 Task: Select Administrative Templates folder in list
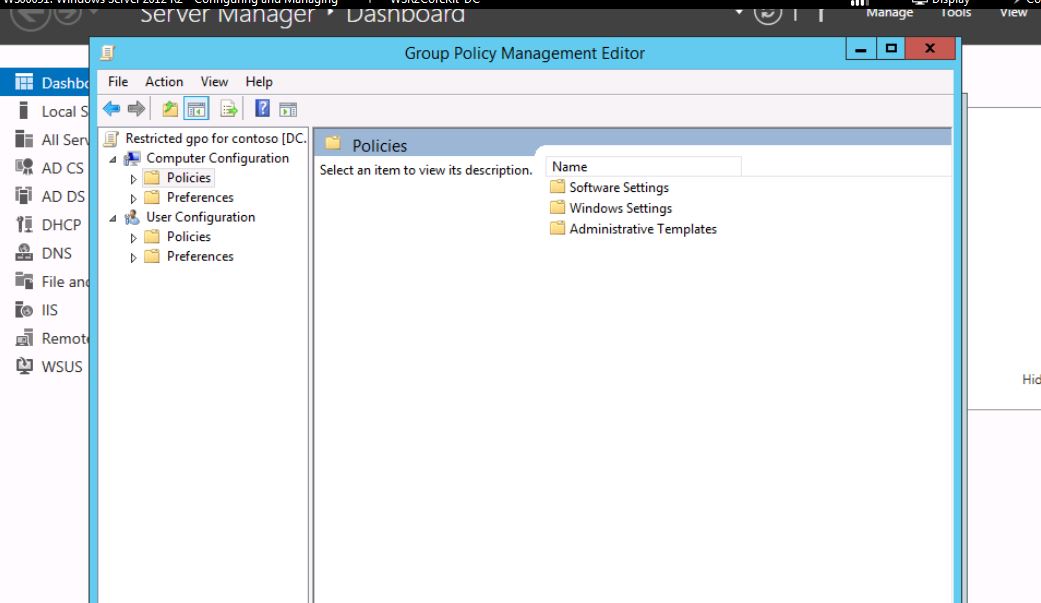click(642, 229)
